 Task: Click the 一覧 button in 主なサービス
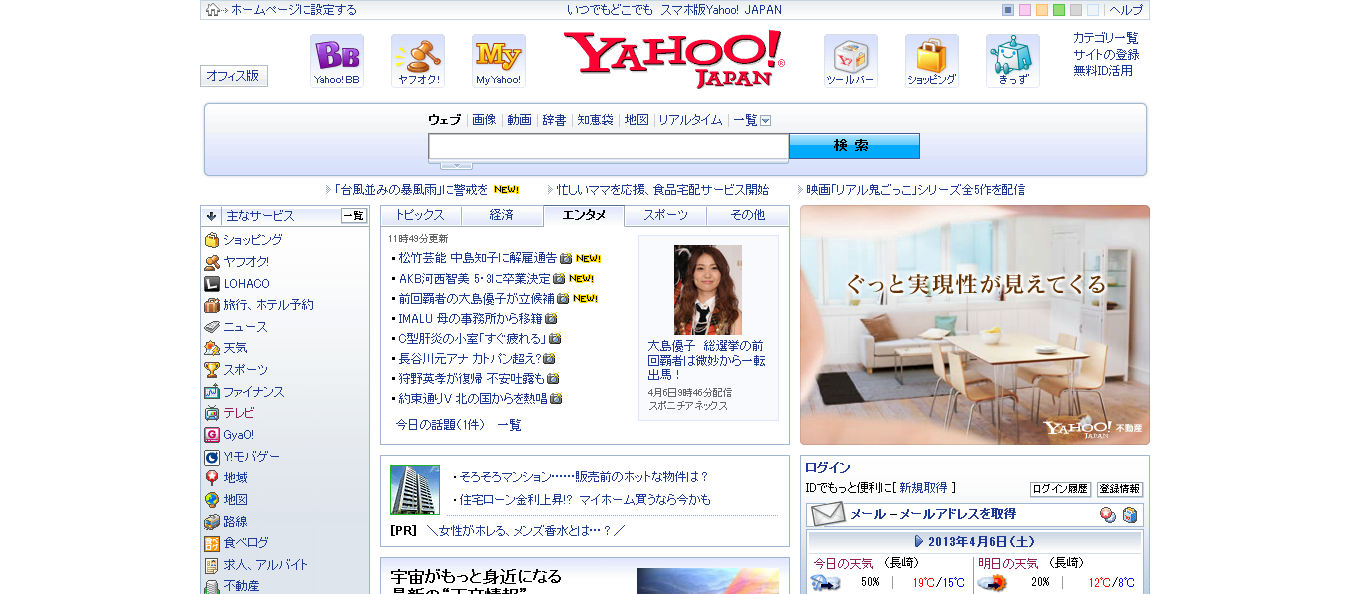pyautogui.click(x=354, y=215)
